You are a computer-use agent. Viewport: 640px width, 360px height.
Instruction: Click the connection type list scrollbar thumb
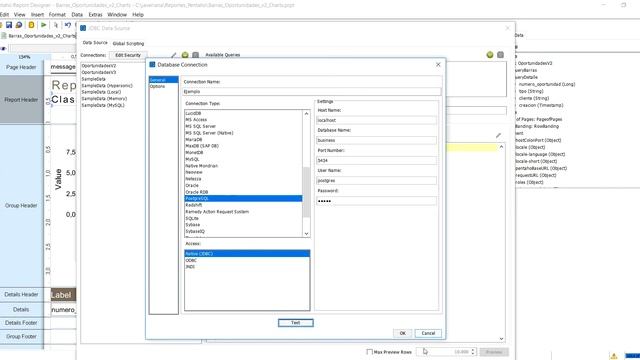coord(306,192)
